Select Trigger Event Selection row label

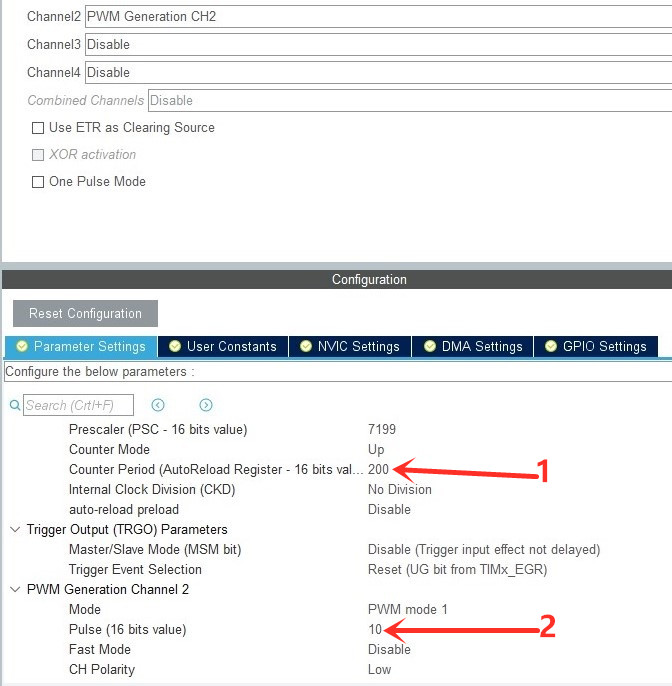pyautogui.click(x=135, y=569)
